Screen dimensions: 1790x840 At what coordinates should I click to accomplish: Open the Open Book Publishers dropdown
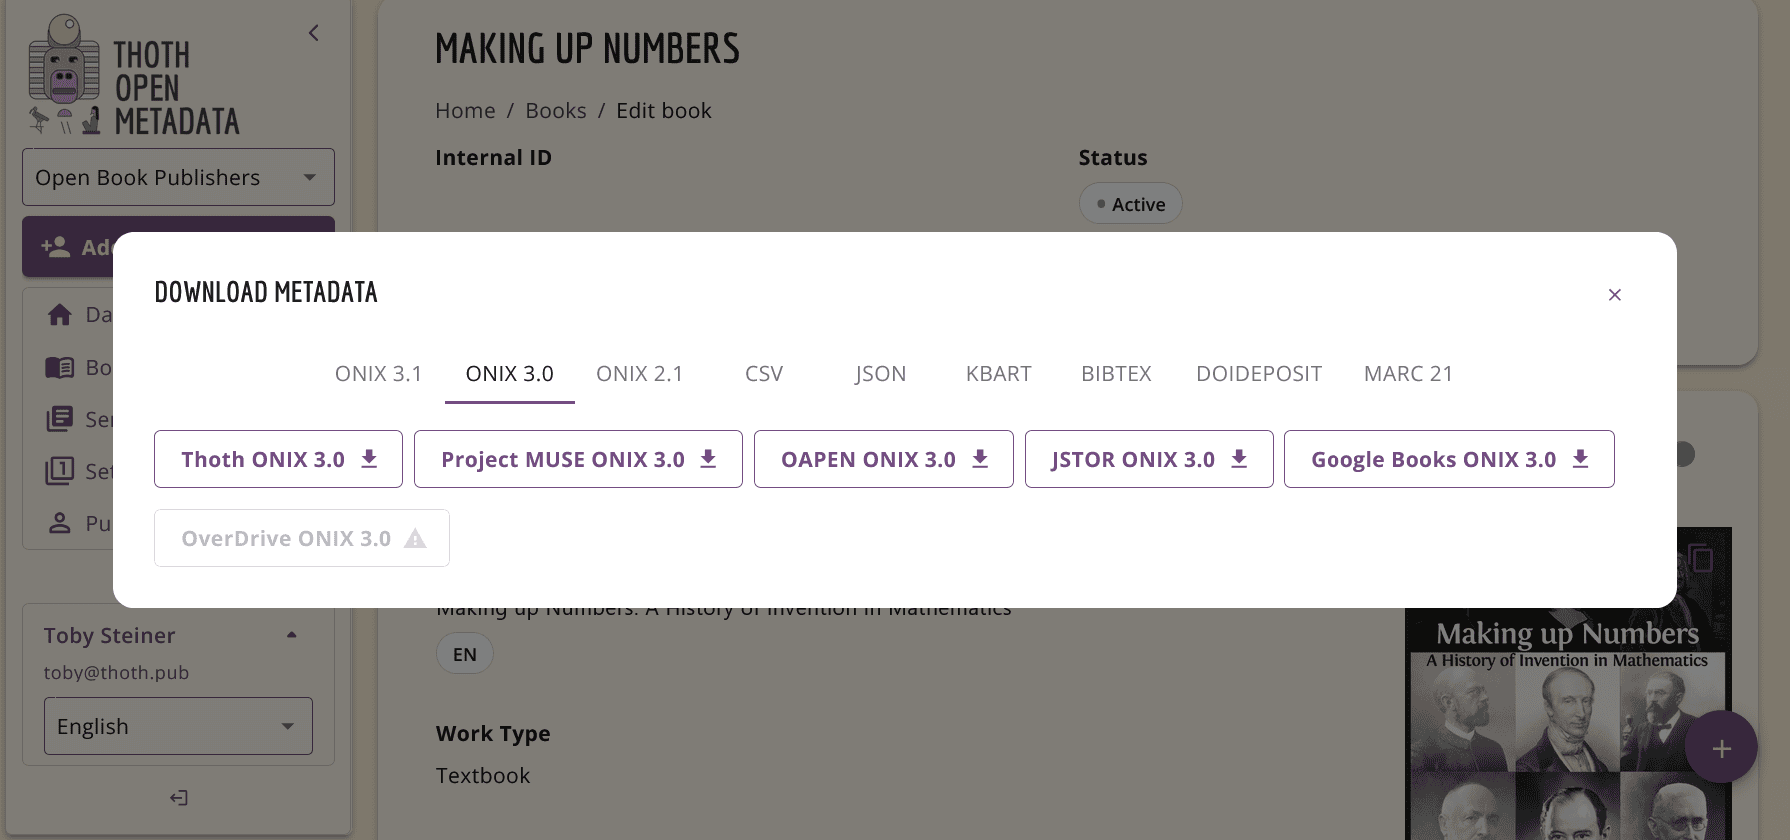(178, 177)
